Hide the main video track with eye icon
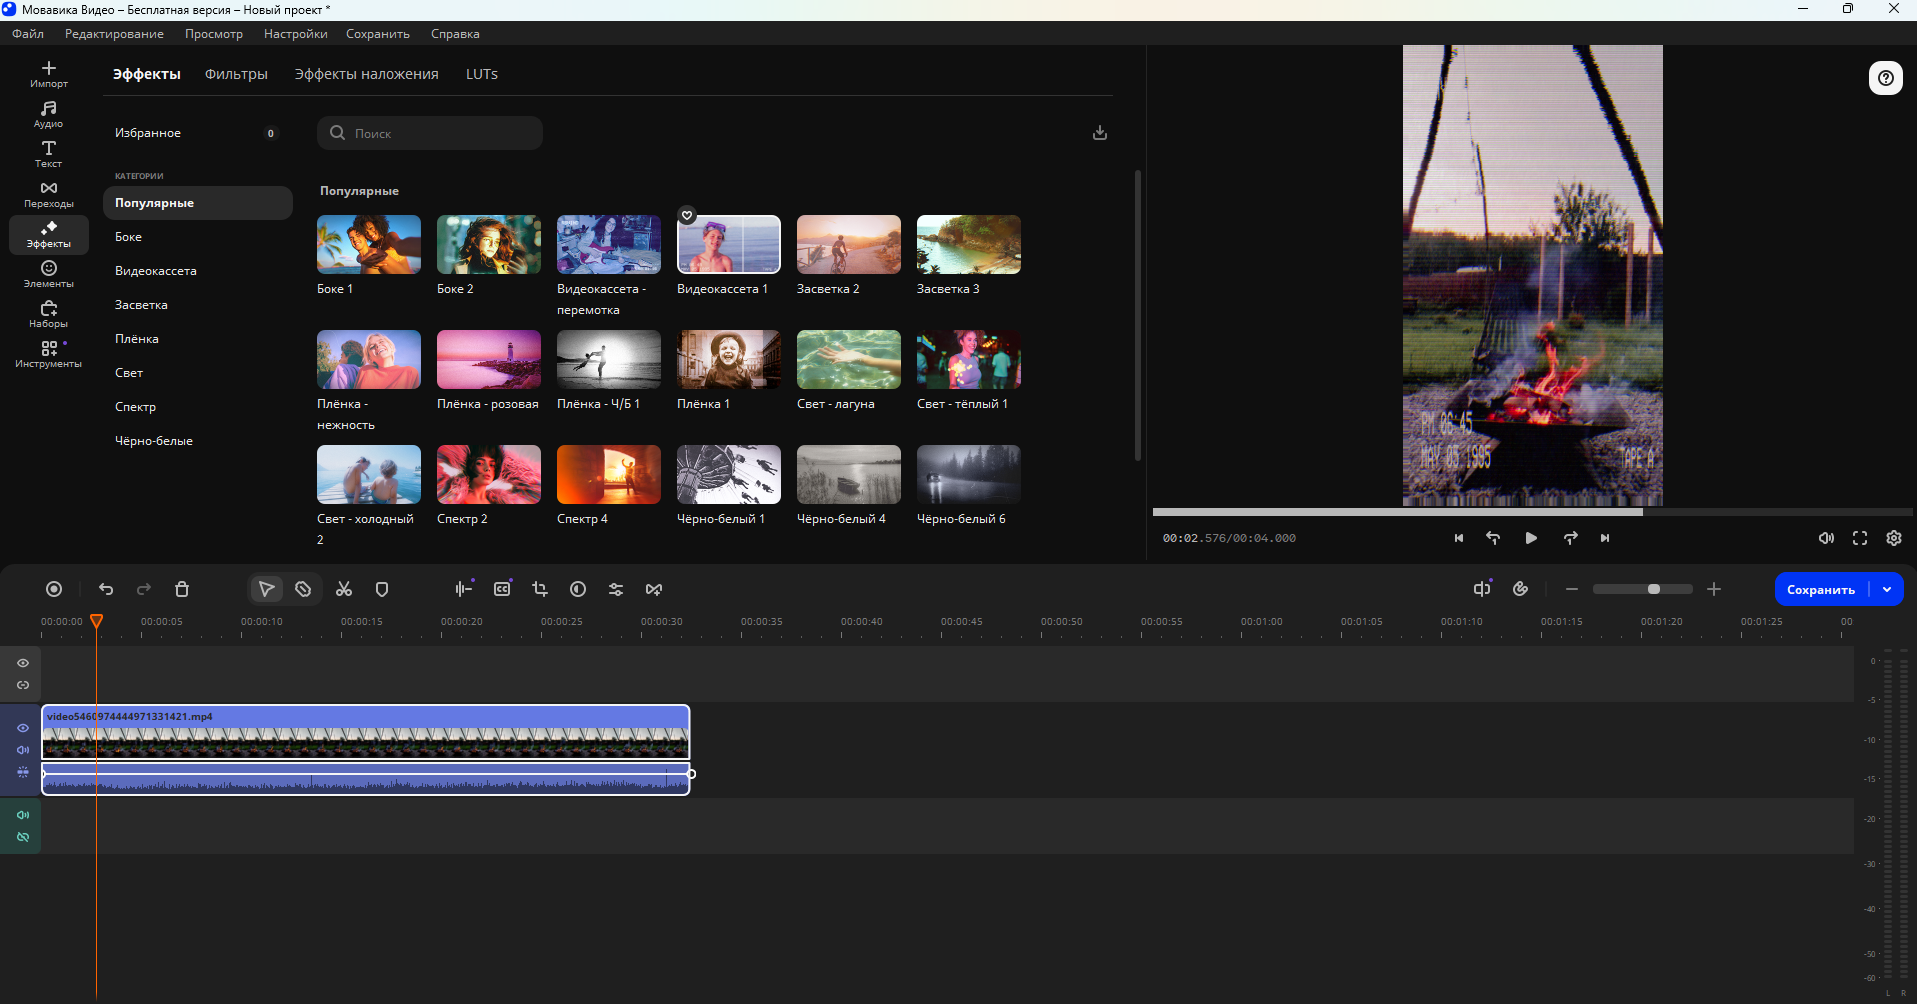This screenshot has width=1917, height=1004. pyautogui.click(x=23, y=728)
